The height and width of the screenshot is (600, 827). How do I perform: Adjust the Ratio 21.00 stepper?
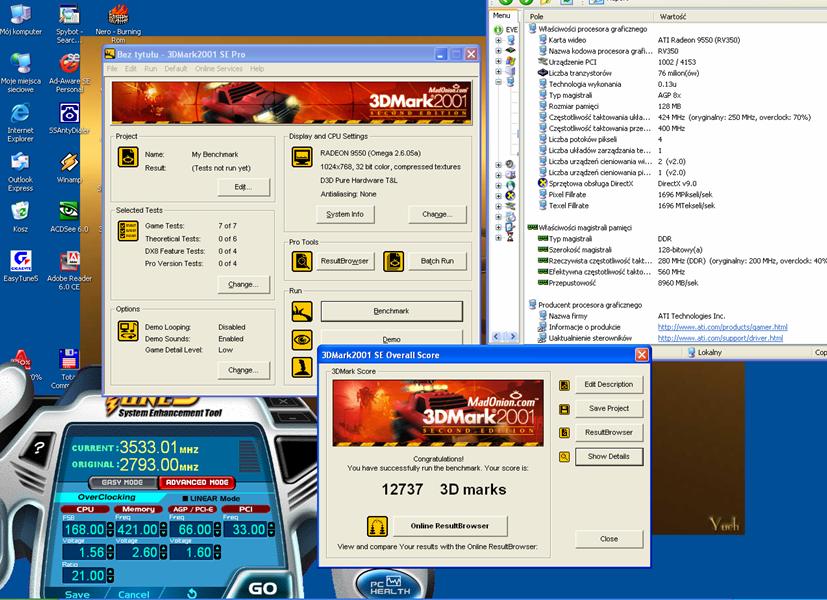[x=110, y=575]
